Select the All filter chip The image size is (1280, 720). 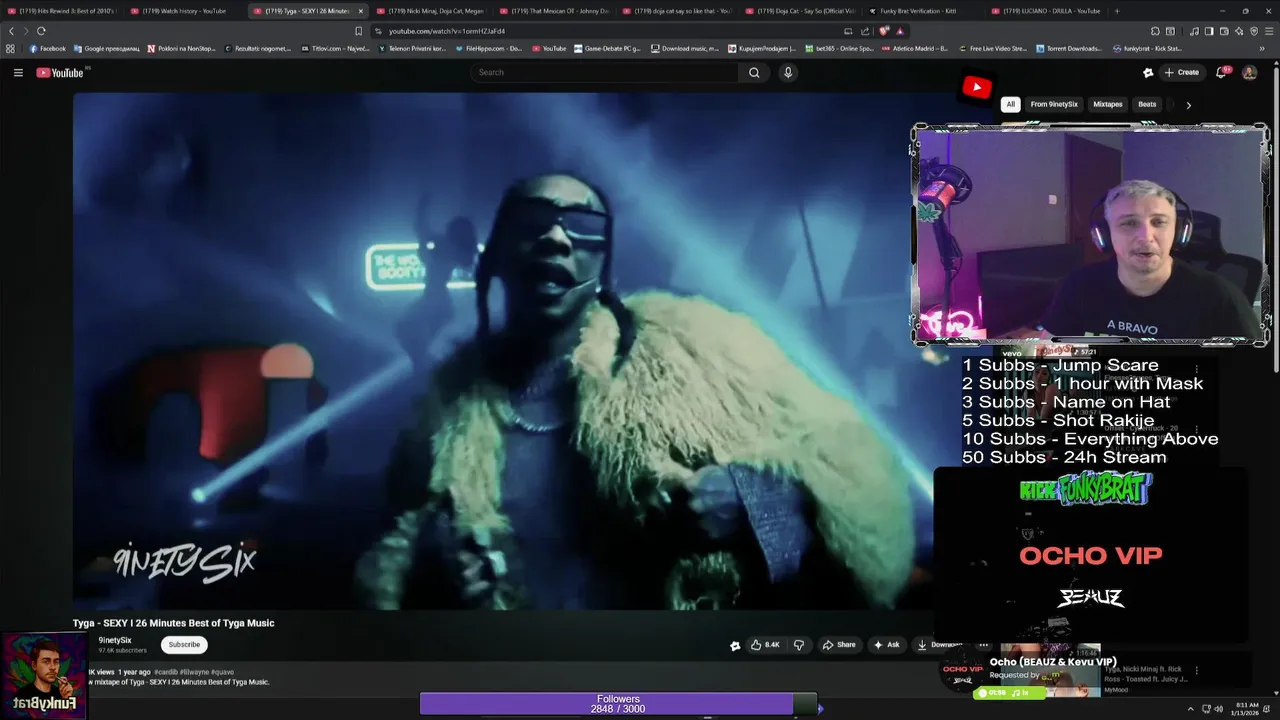(x=1010, y=104)
